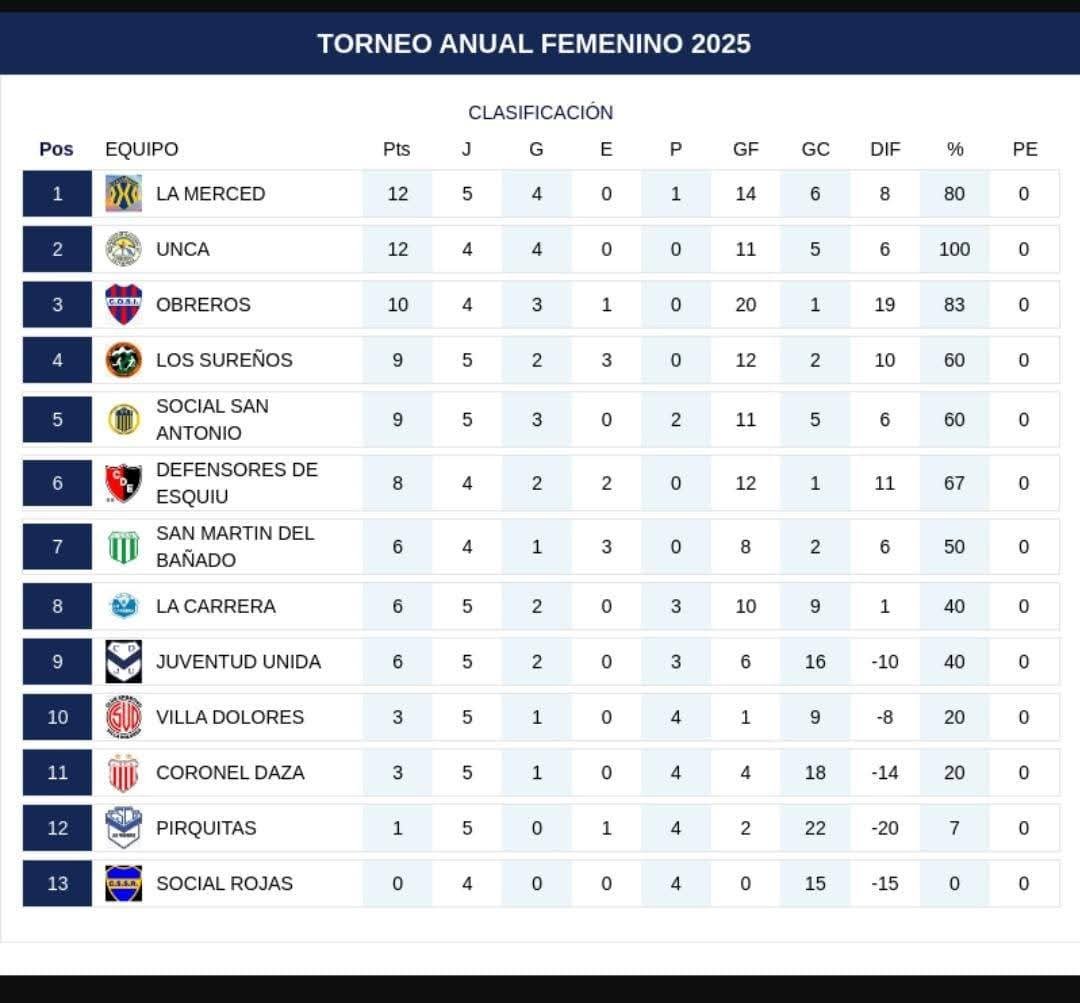Open the JUVENTUD UNIDA team name
1080x1003 pixels.
point(238,661)
